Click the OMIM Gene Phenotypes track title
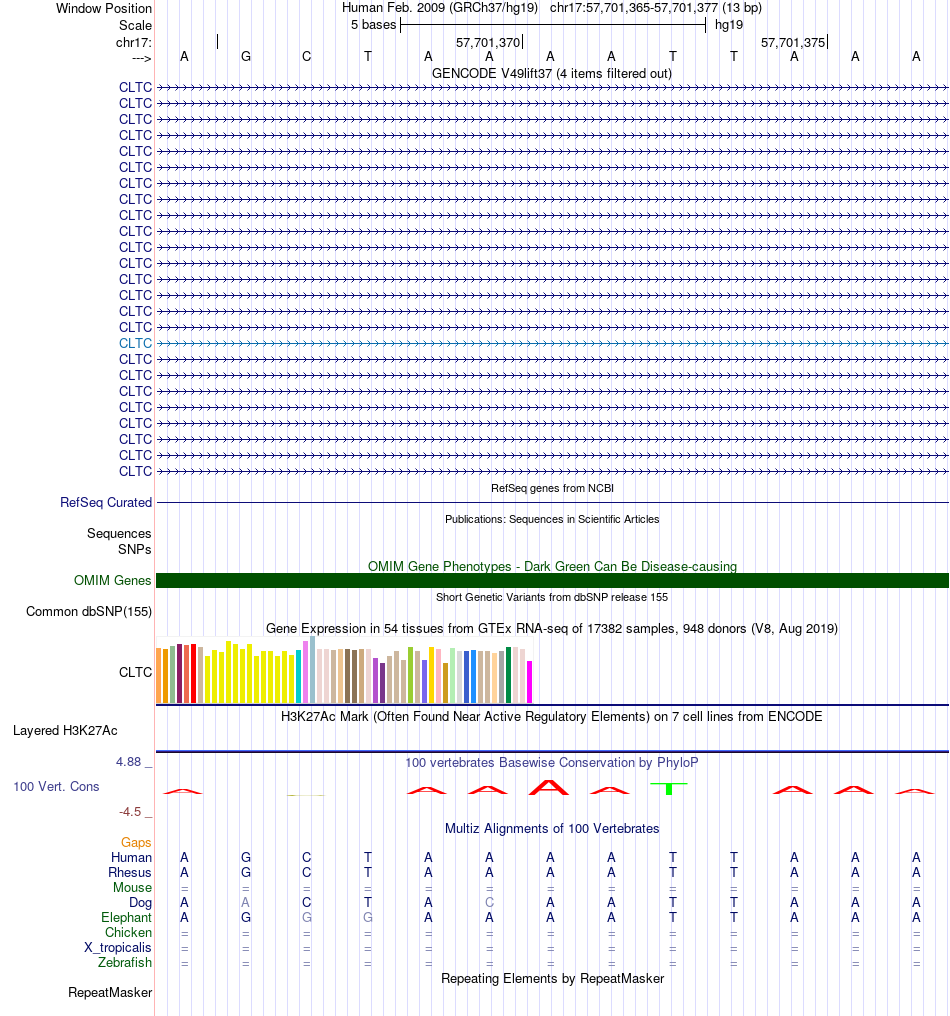This screenshot has height=1016, width=950. 552,566
